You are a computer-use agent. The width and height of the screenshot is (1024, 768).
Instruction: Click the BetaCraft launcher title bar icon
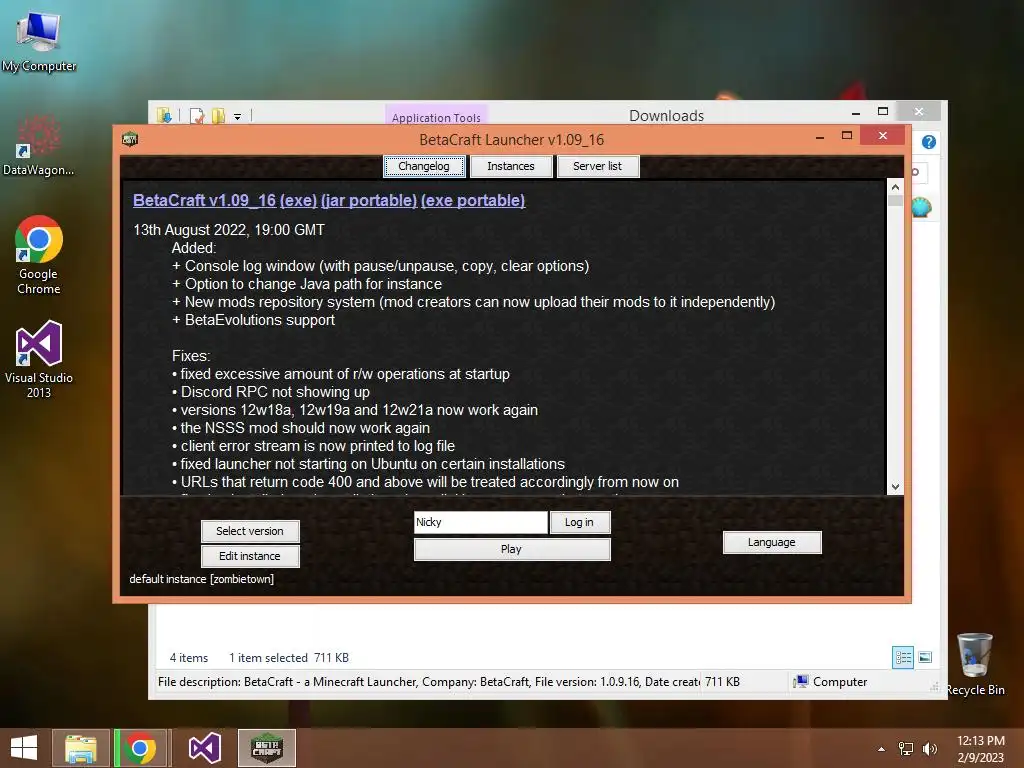[130, 139]
